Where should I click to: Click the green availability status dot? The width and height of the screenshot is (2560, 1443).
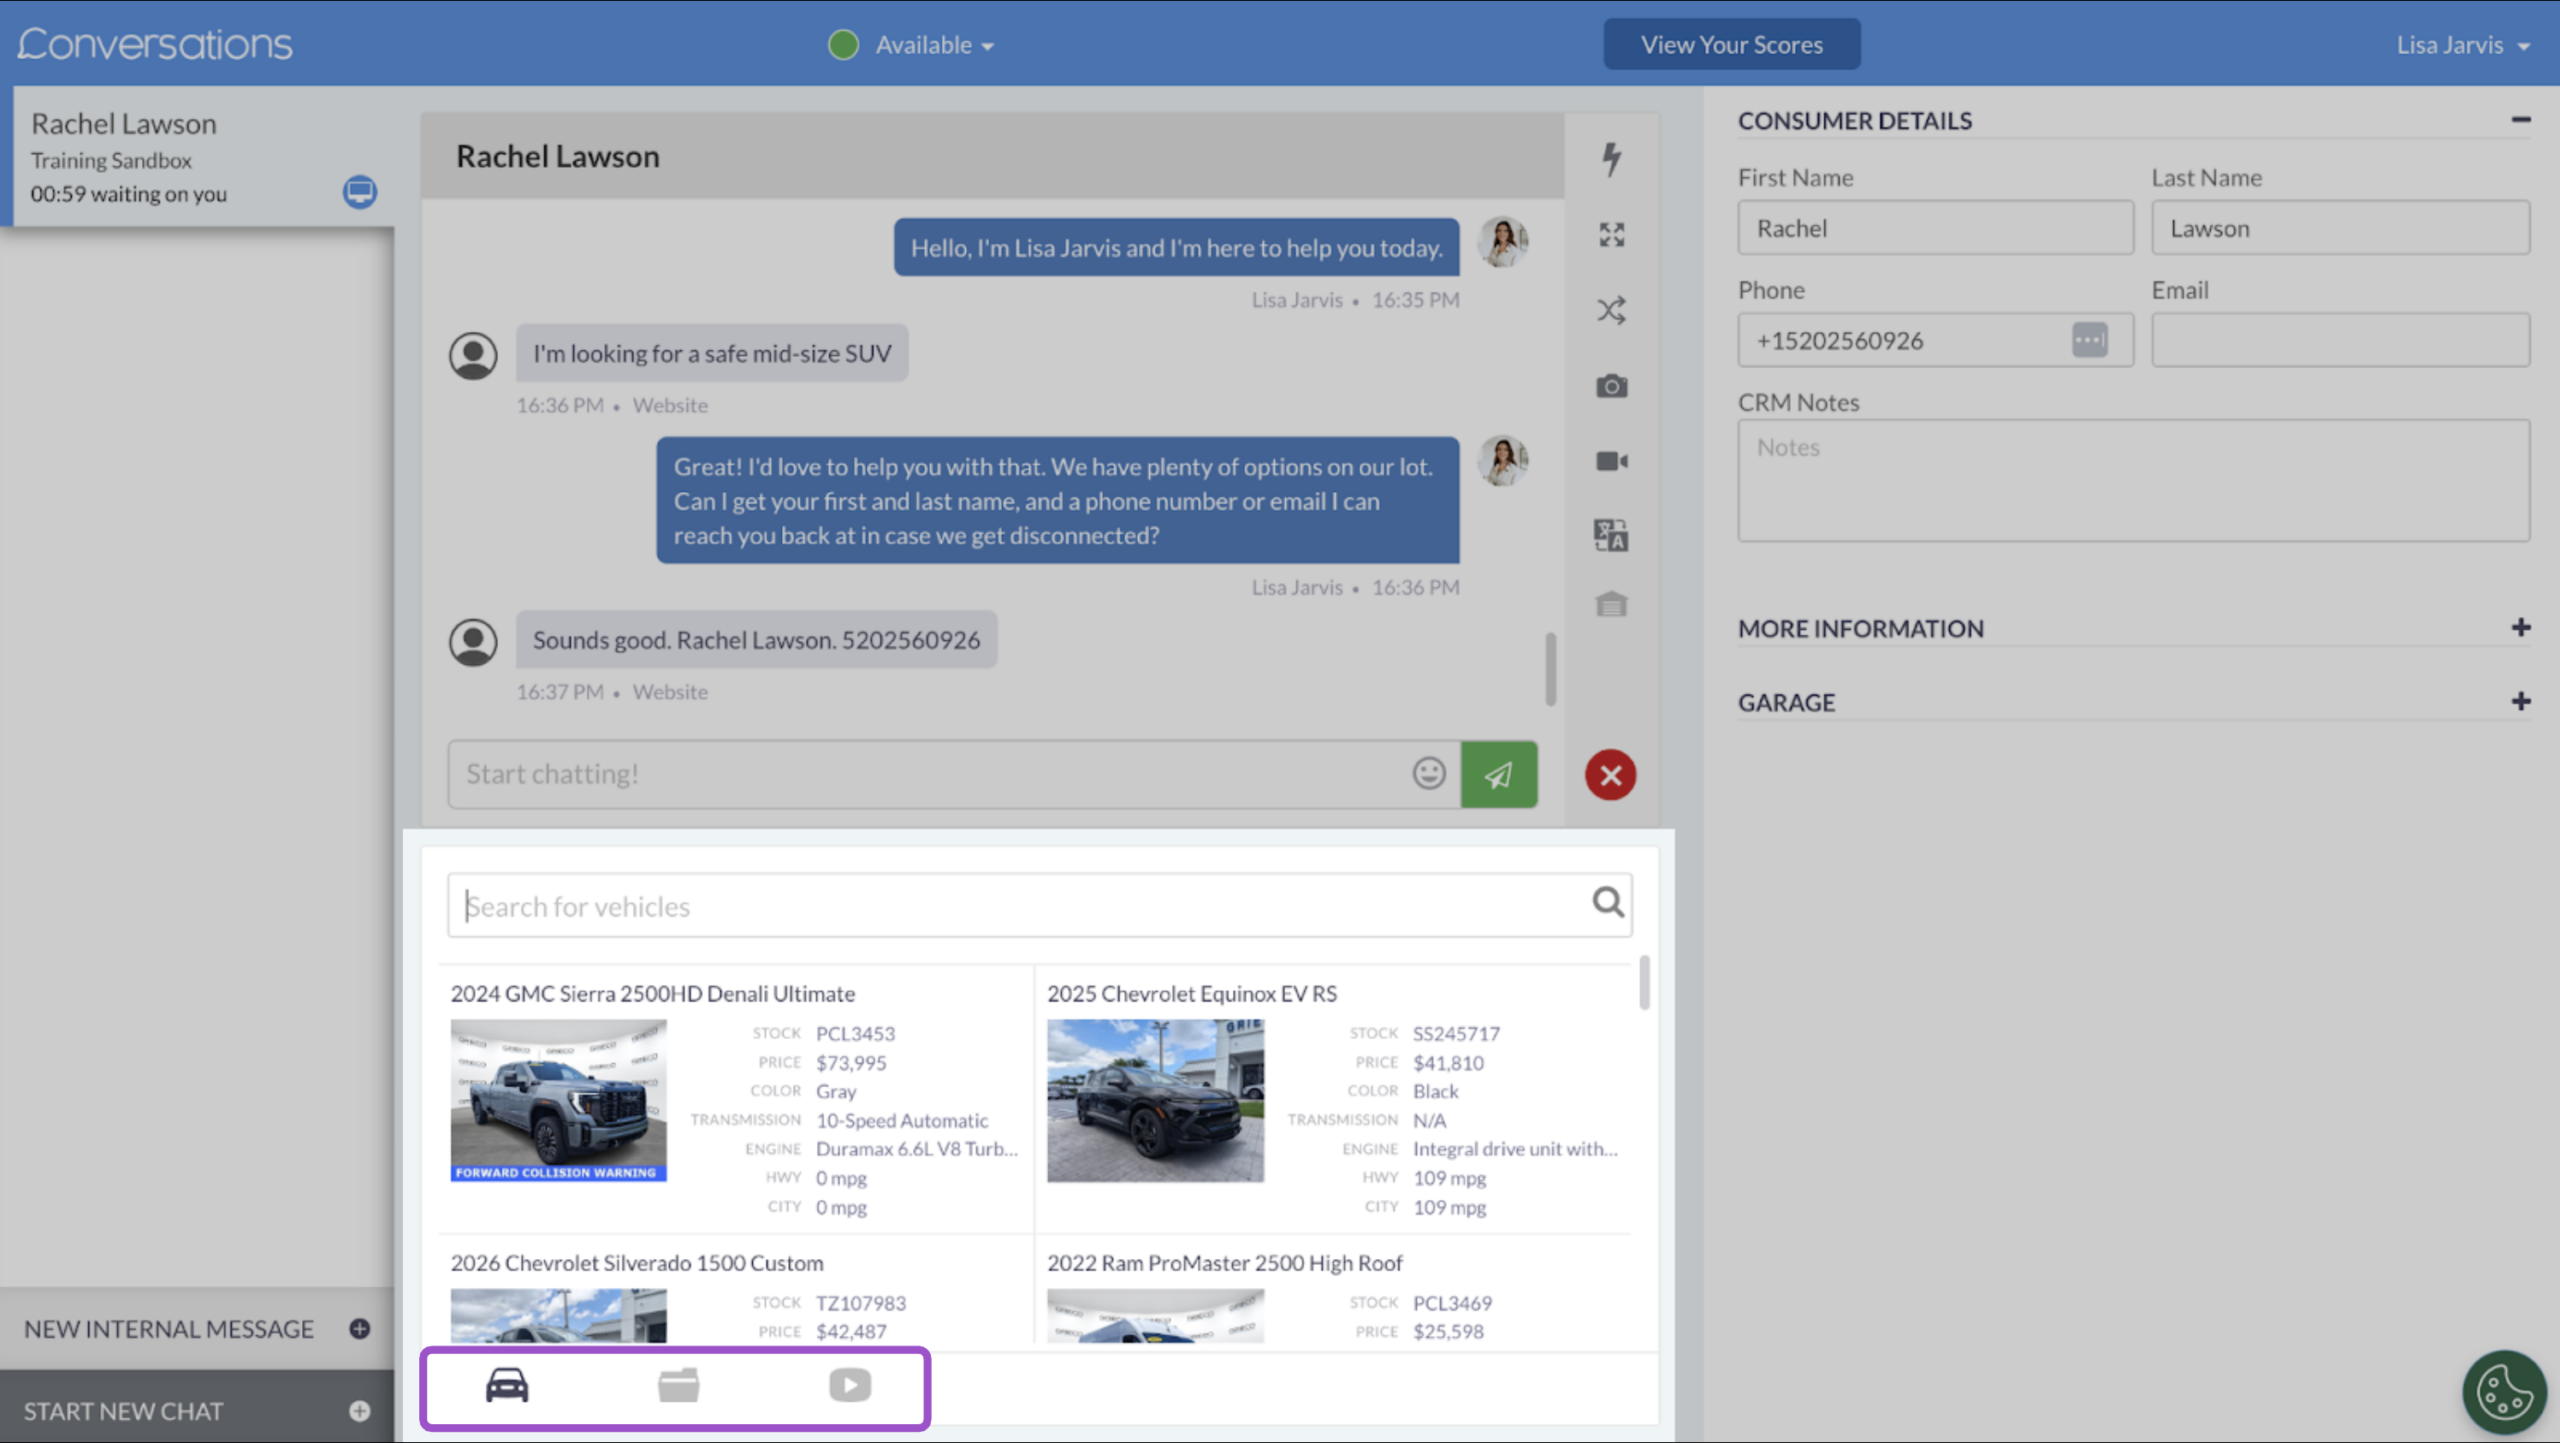pyautogui.click(x=843, y=45)
